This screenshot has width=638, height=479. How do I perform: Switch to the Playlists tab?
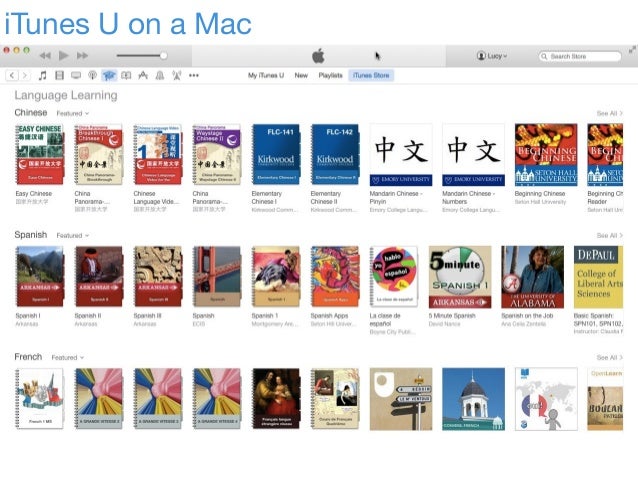pyautogui.click(x=330, y=75)
